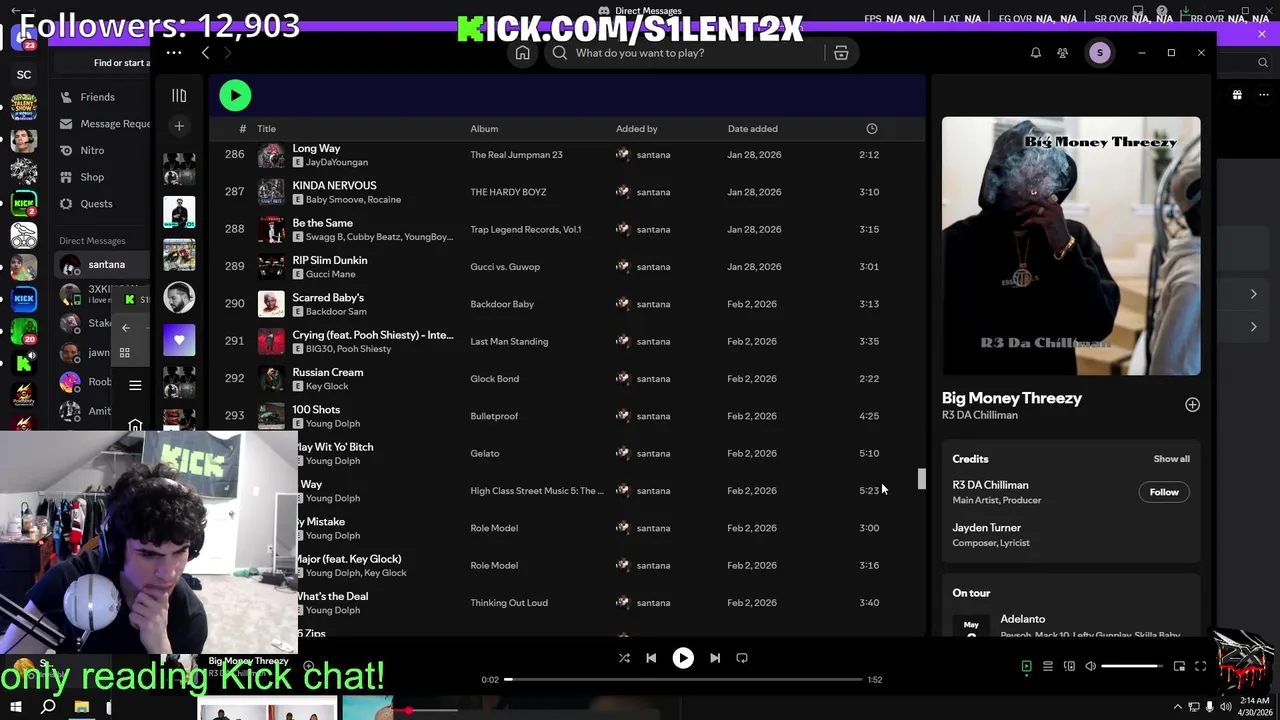Image resolution: width=1280 pixels, height=720 pixels.
Task: Play the playlist with green play button
Action: pyautogui.click(x=235, y=95)
